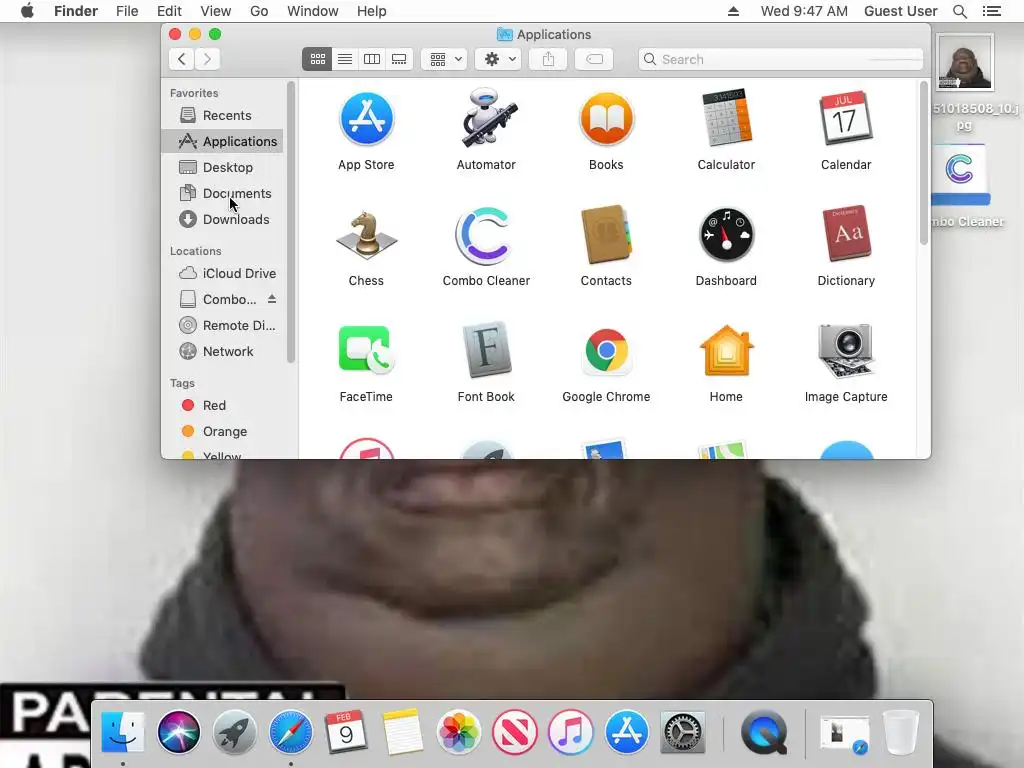
Task: Go forward in Finder history
Action: pyautogui.click(x=207, y=59)
